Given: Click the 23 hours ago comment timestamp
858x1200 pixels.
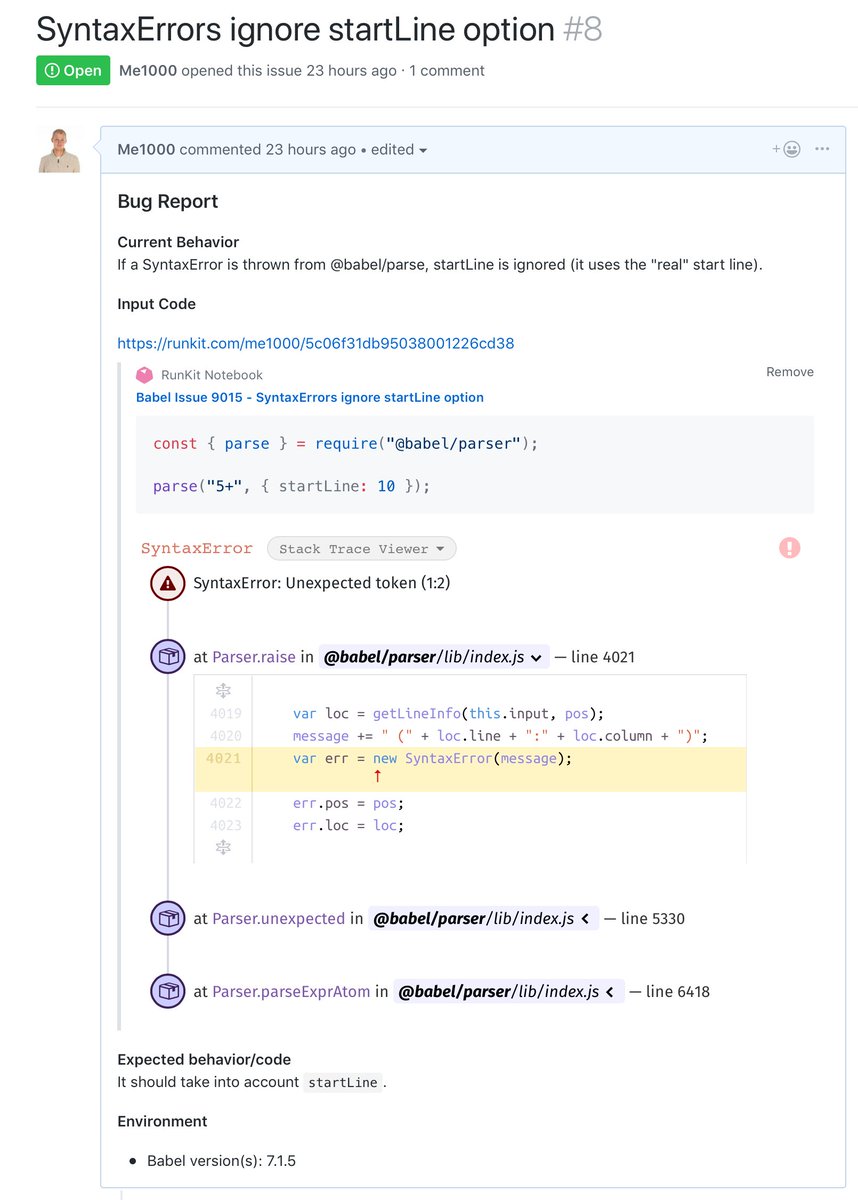Looking at the screenshot, I should click(x=310, y=149).
